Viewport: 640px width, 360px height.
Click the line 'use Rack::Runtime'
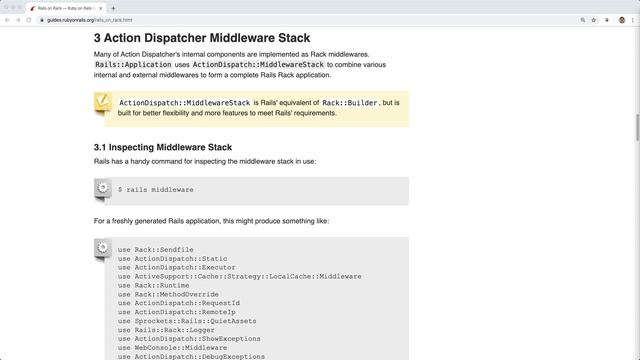coord(153,286)
